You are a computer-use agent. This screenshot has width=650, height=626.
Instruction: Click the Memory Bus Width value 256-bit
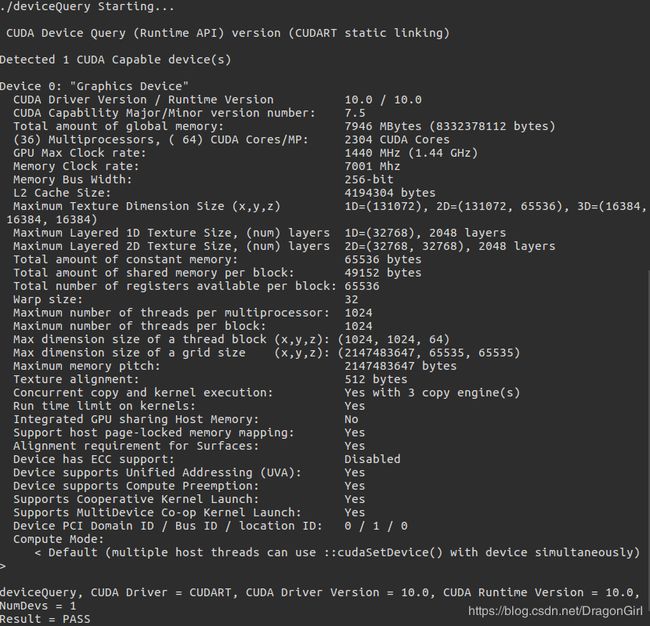369,180
